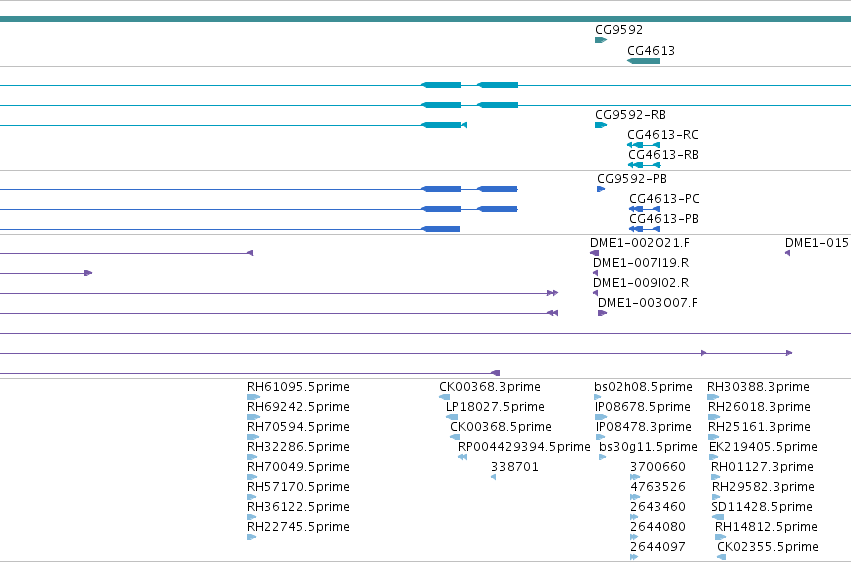
Task: Select EST RH26018.3prime
Action: point(714,417)
